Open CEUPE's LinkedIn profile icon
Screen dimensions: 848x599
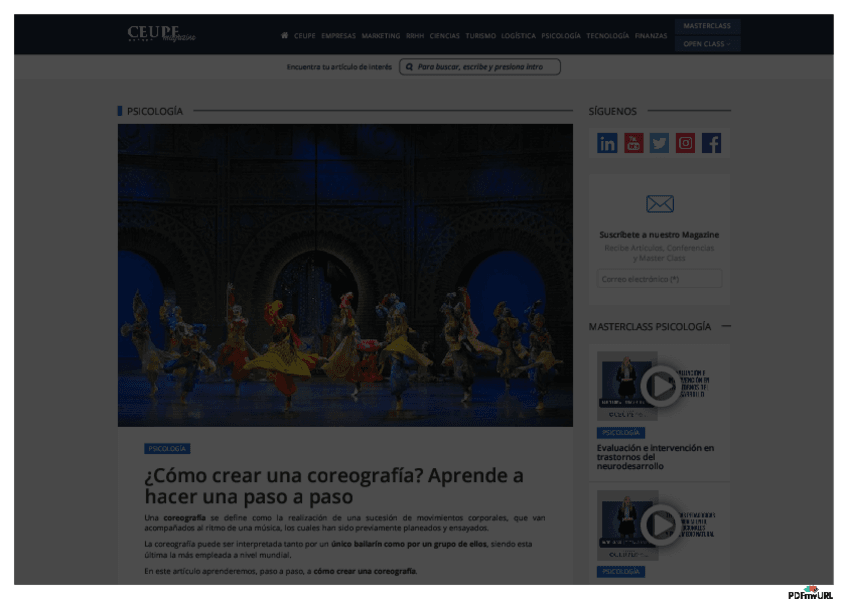point(608,143)
